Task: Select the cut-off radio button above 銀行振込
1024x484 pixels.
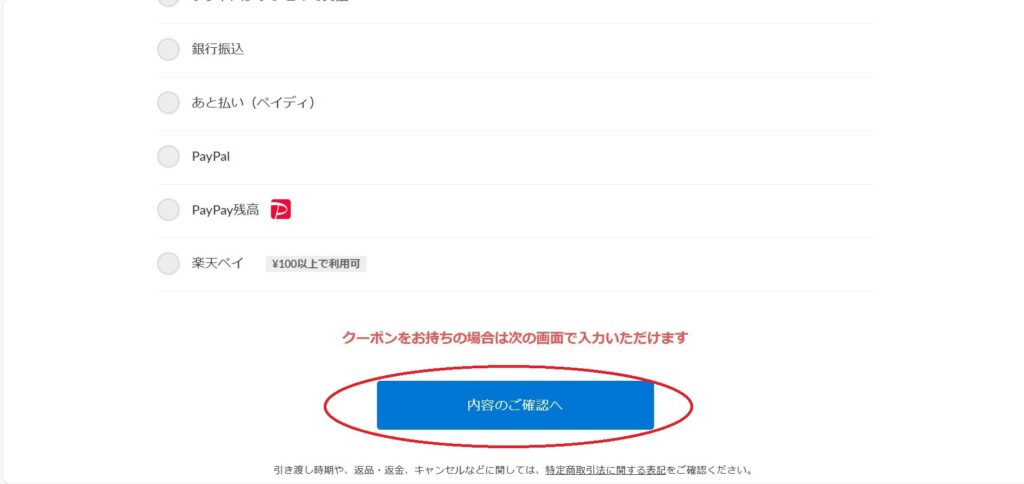Action: [168, 2]
